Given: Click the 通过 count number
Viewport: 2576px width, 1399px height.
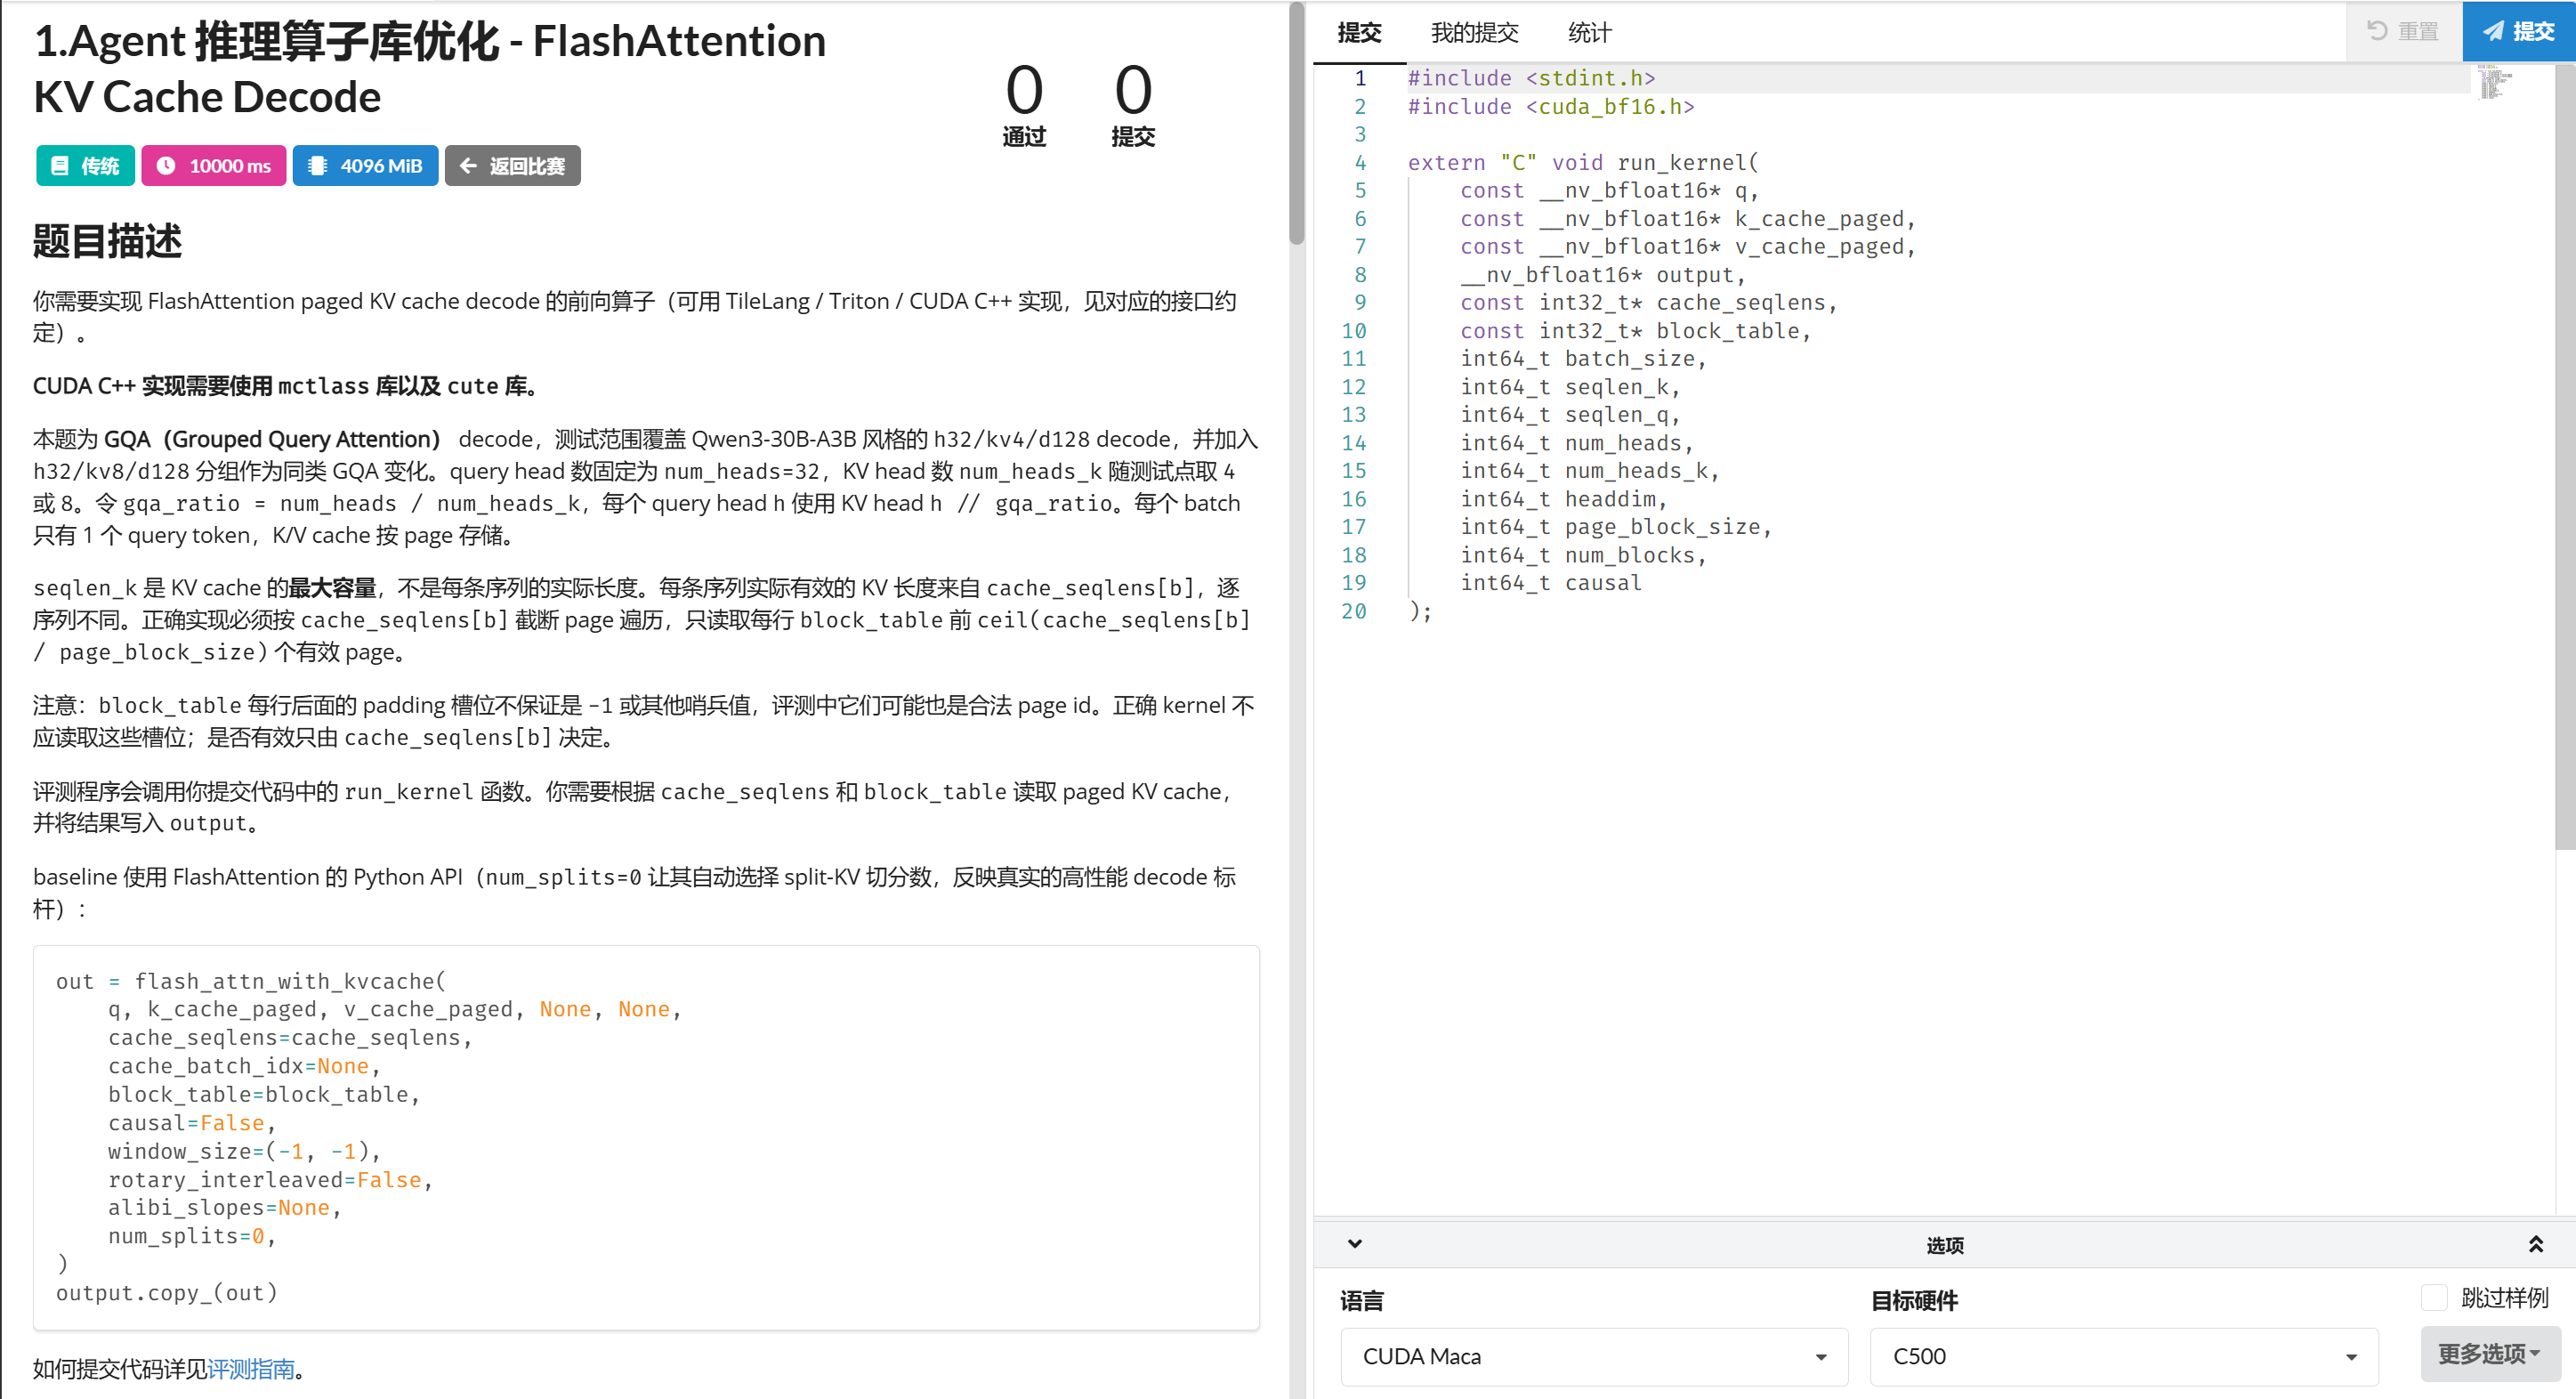Looking at the screenshot, I should click(x=1024, y=89).
